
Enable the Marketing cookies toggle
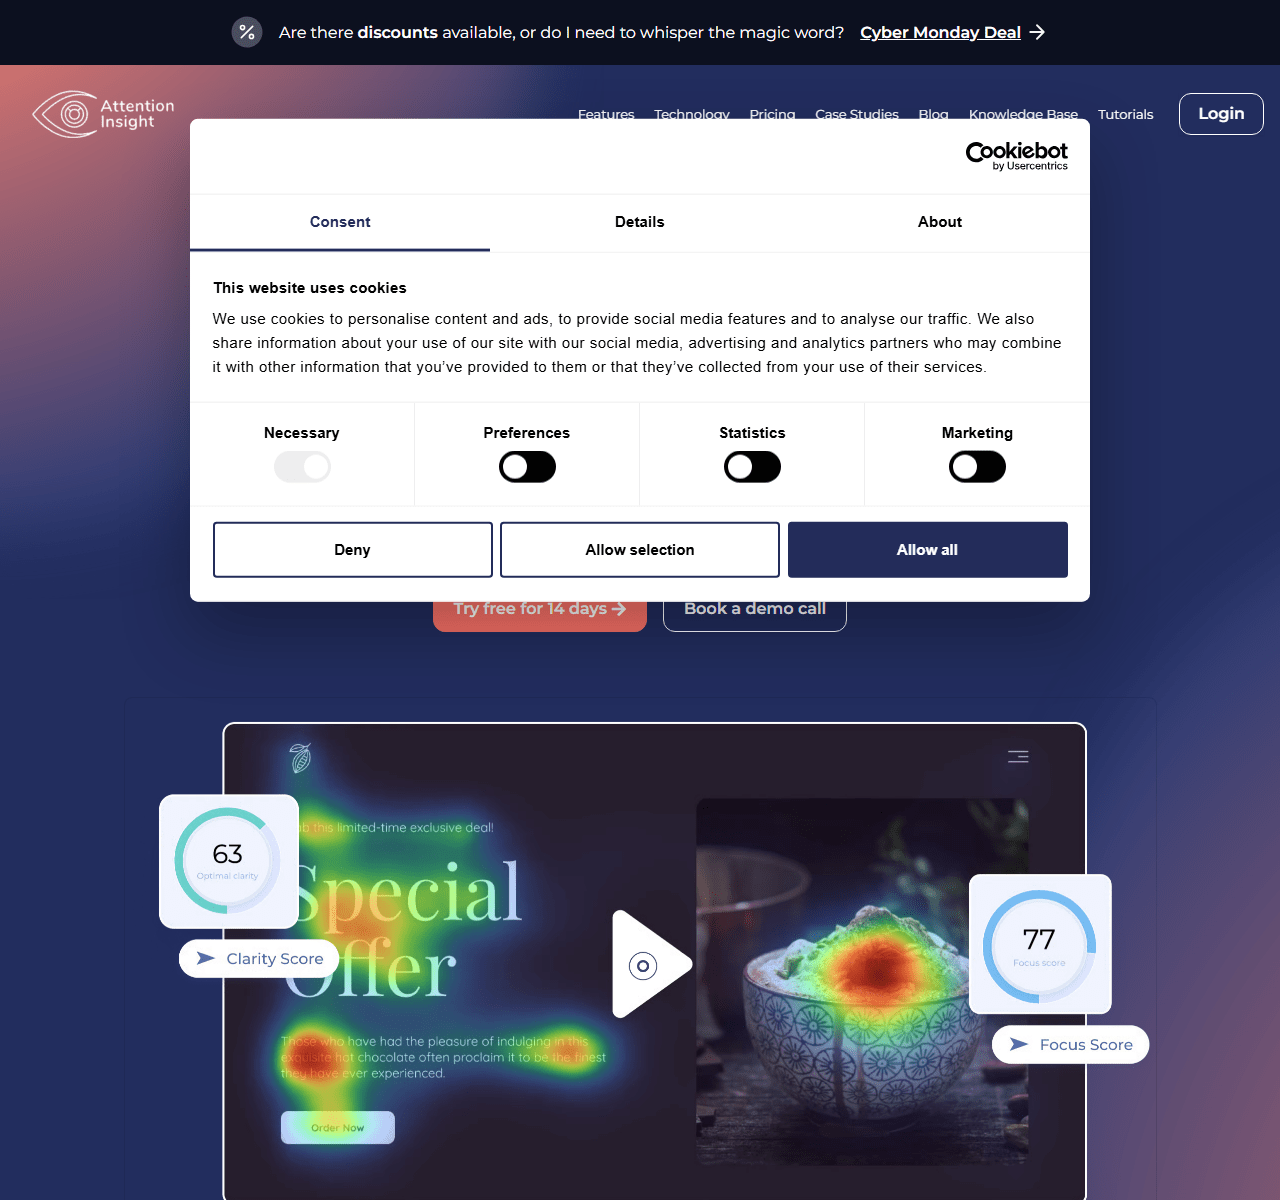tap(977, 467)
